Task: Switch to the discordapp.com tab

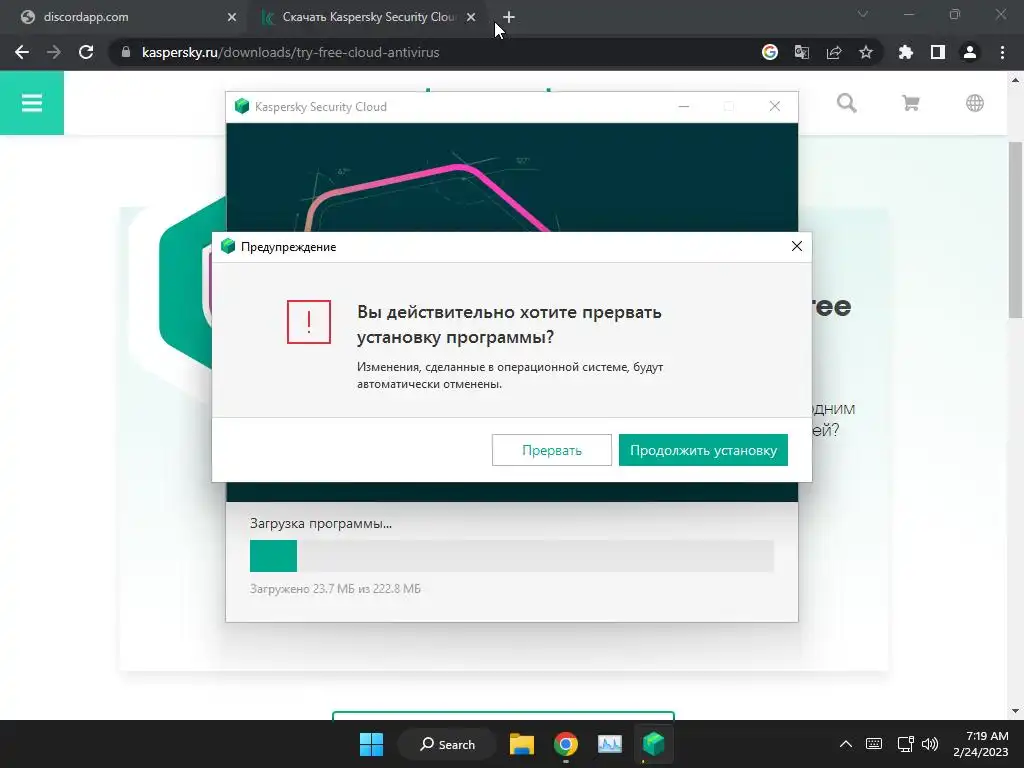Action: pyautogui.click(x=124, y=17)
